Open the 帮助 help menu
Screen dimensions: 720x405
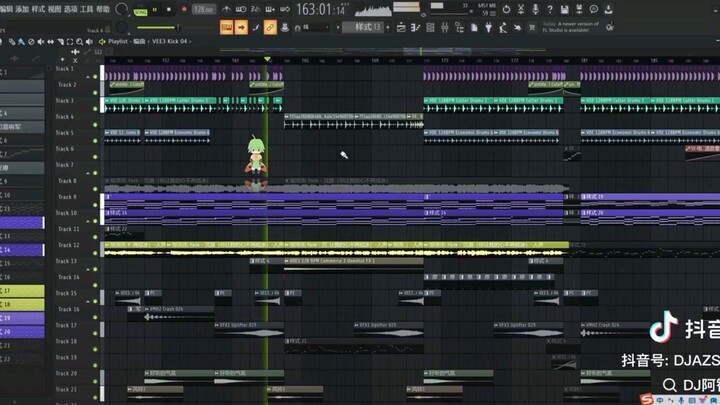click(x=103, y=8)
